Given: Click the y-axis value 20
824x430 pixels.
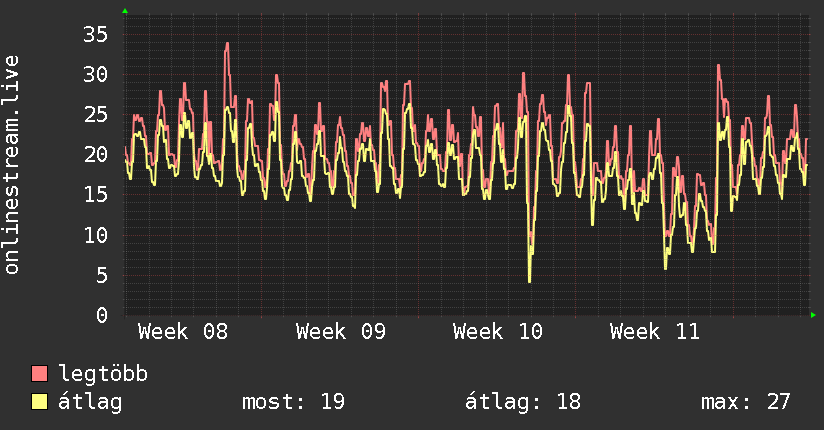Looking at the screenshot, I should (x=95, y=155).
